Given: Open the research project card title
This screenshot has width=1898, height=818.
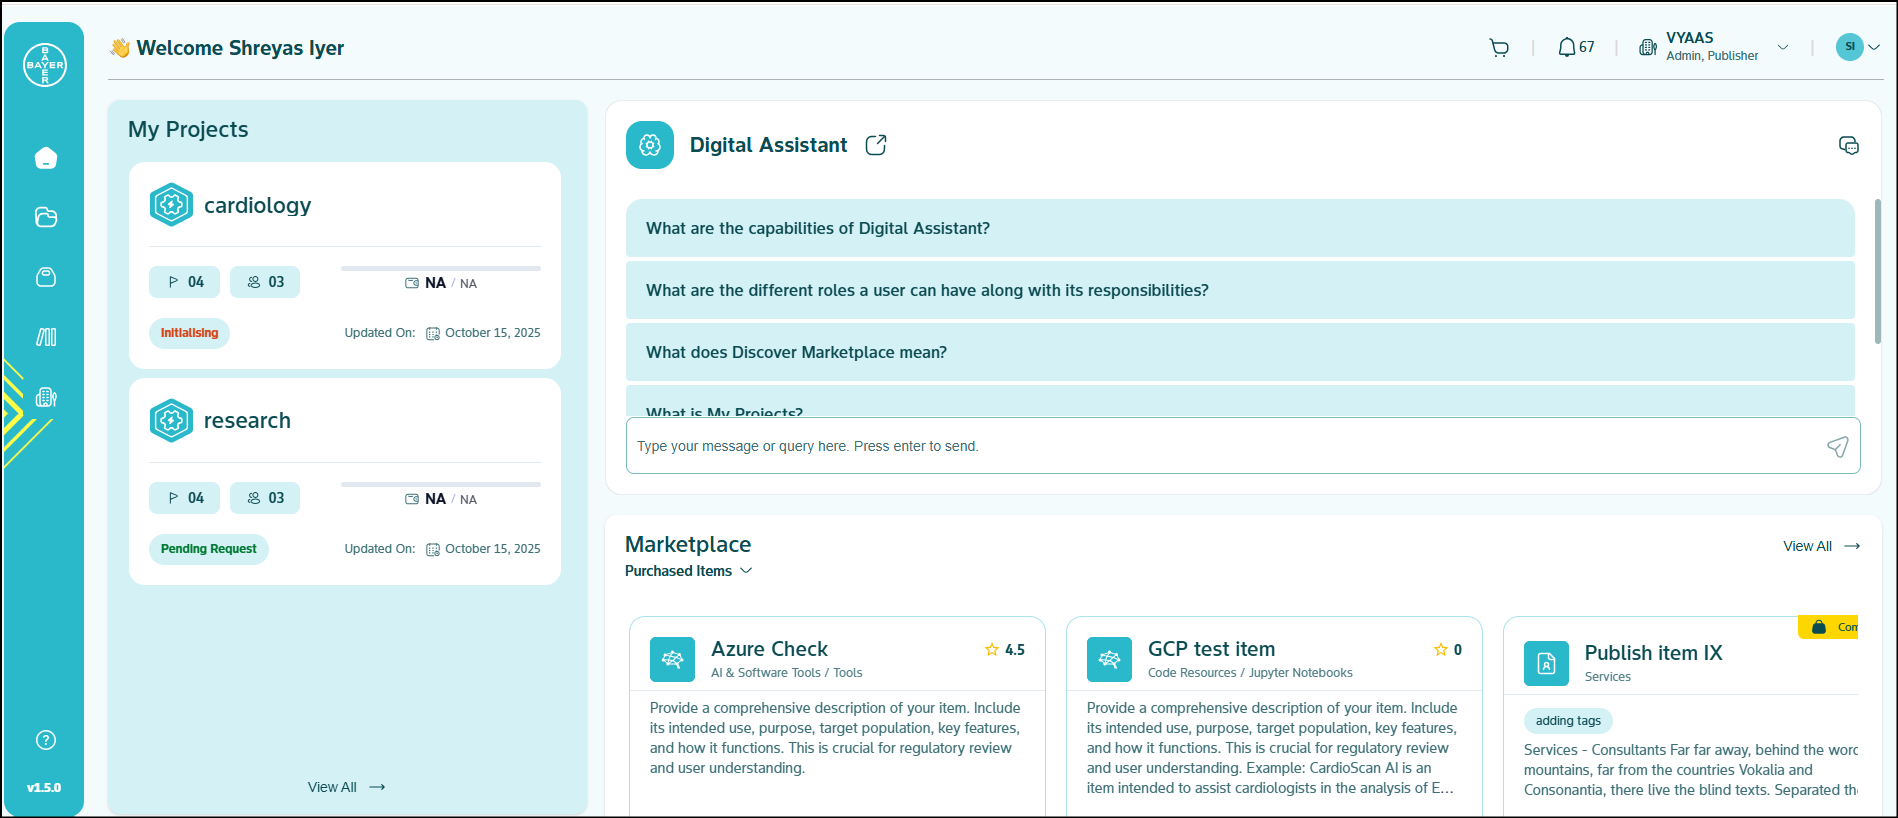Looking at the screenshot, I should click(x=247, y=421).
